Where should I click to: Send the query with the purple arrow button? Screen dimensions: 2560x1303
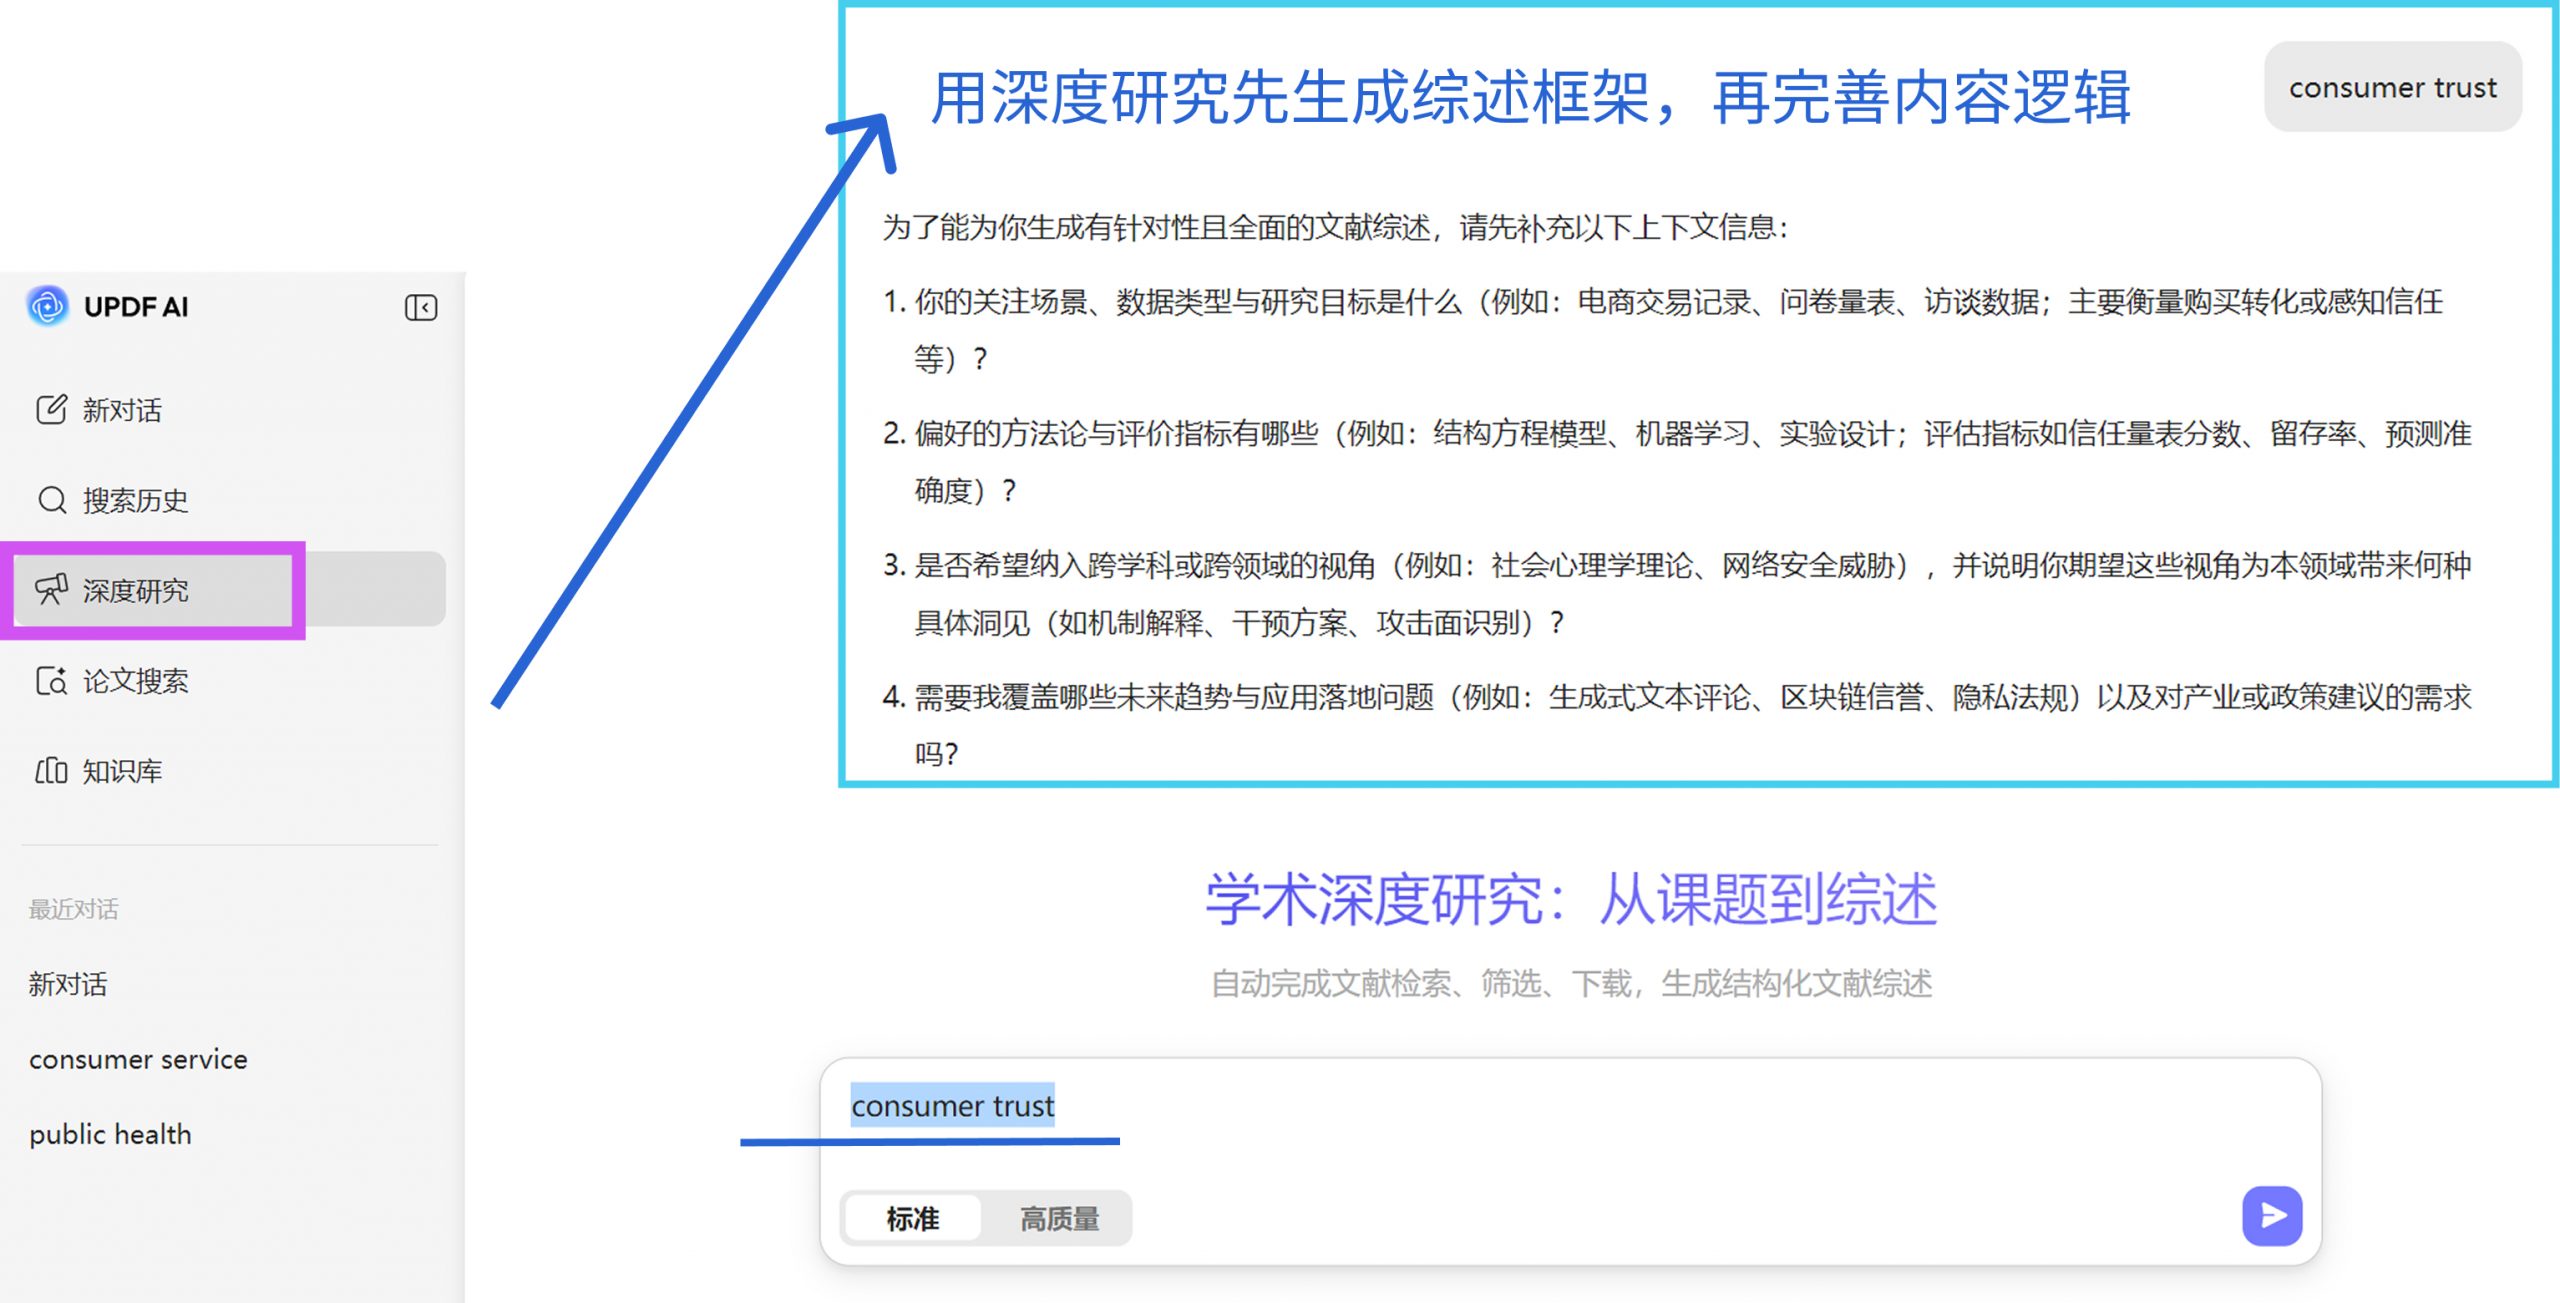pyautogui.click(x=2272, y=1216)
